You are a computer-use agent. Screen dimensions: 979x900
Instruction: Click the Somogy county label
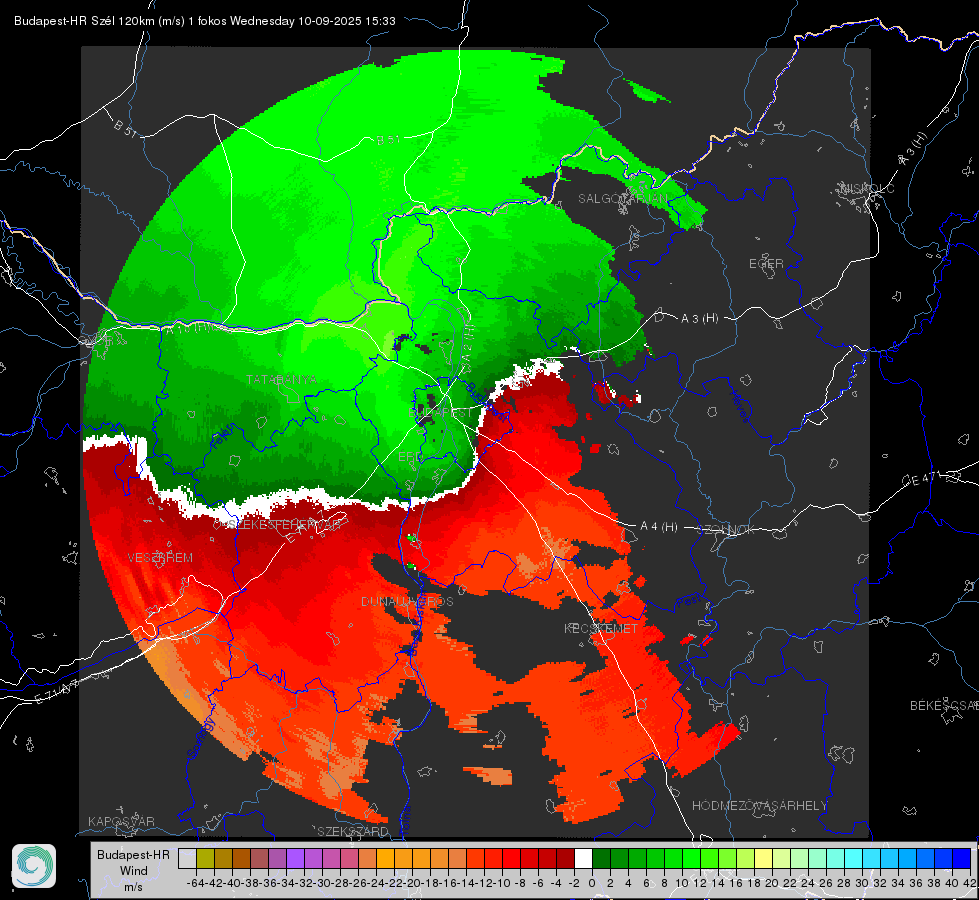201,738
